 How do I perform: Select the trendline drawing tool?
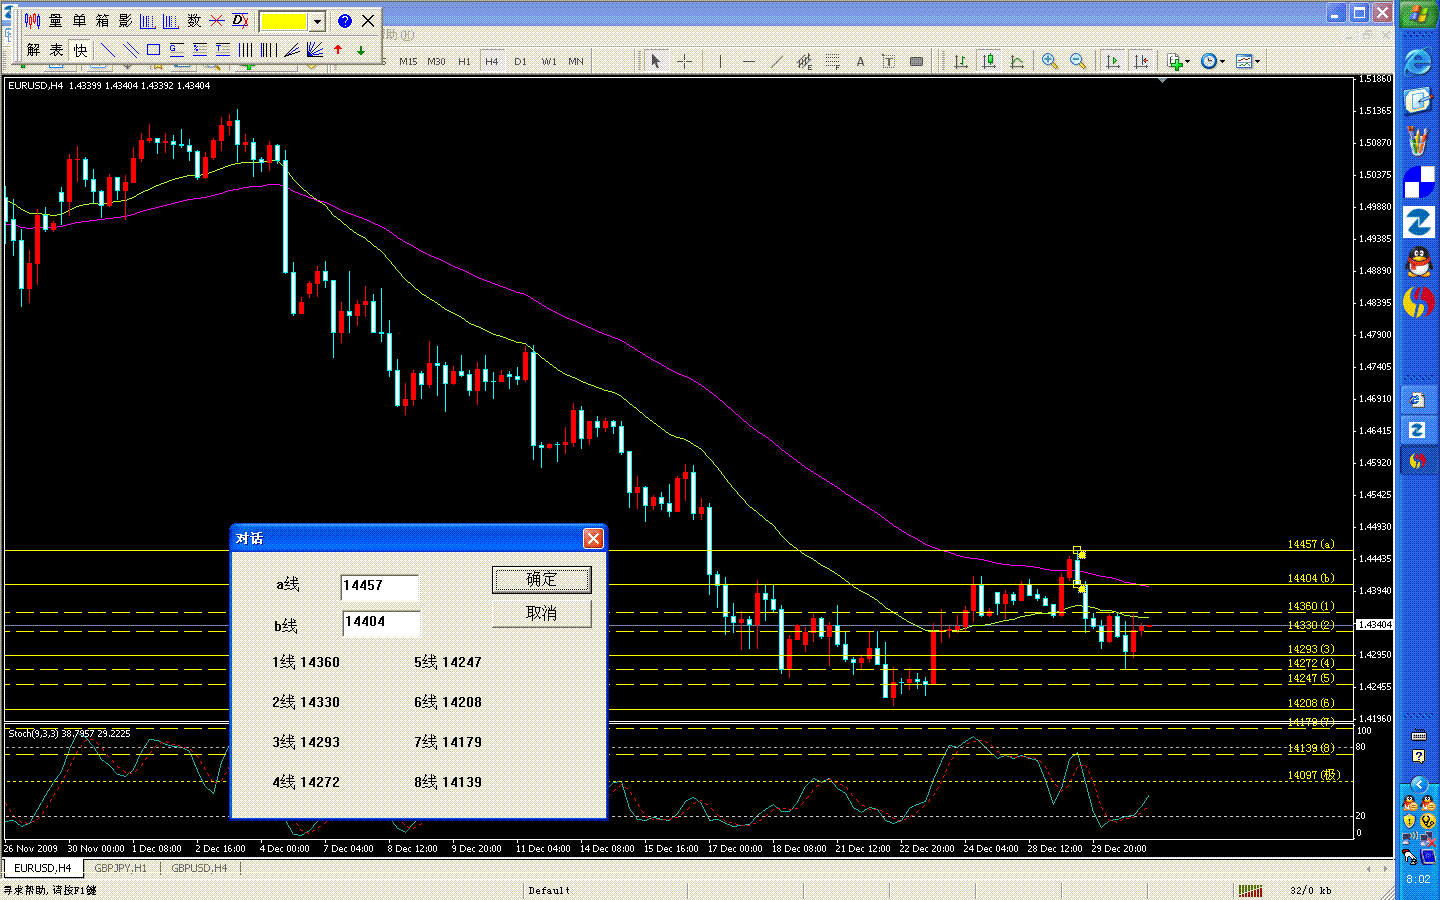pos(776,61)
